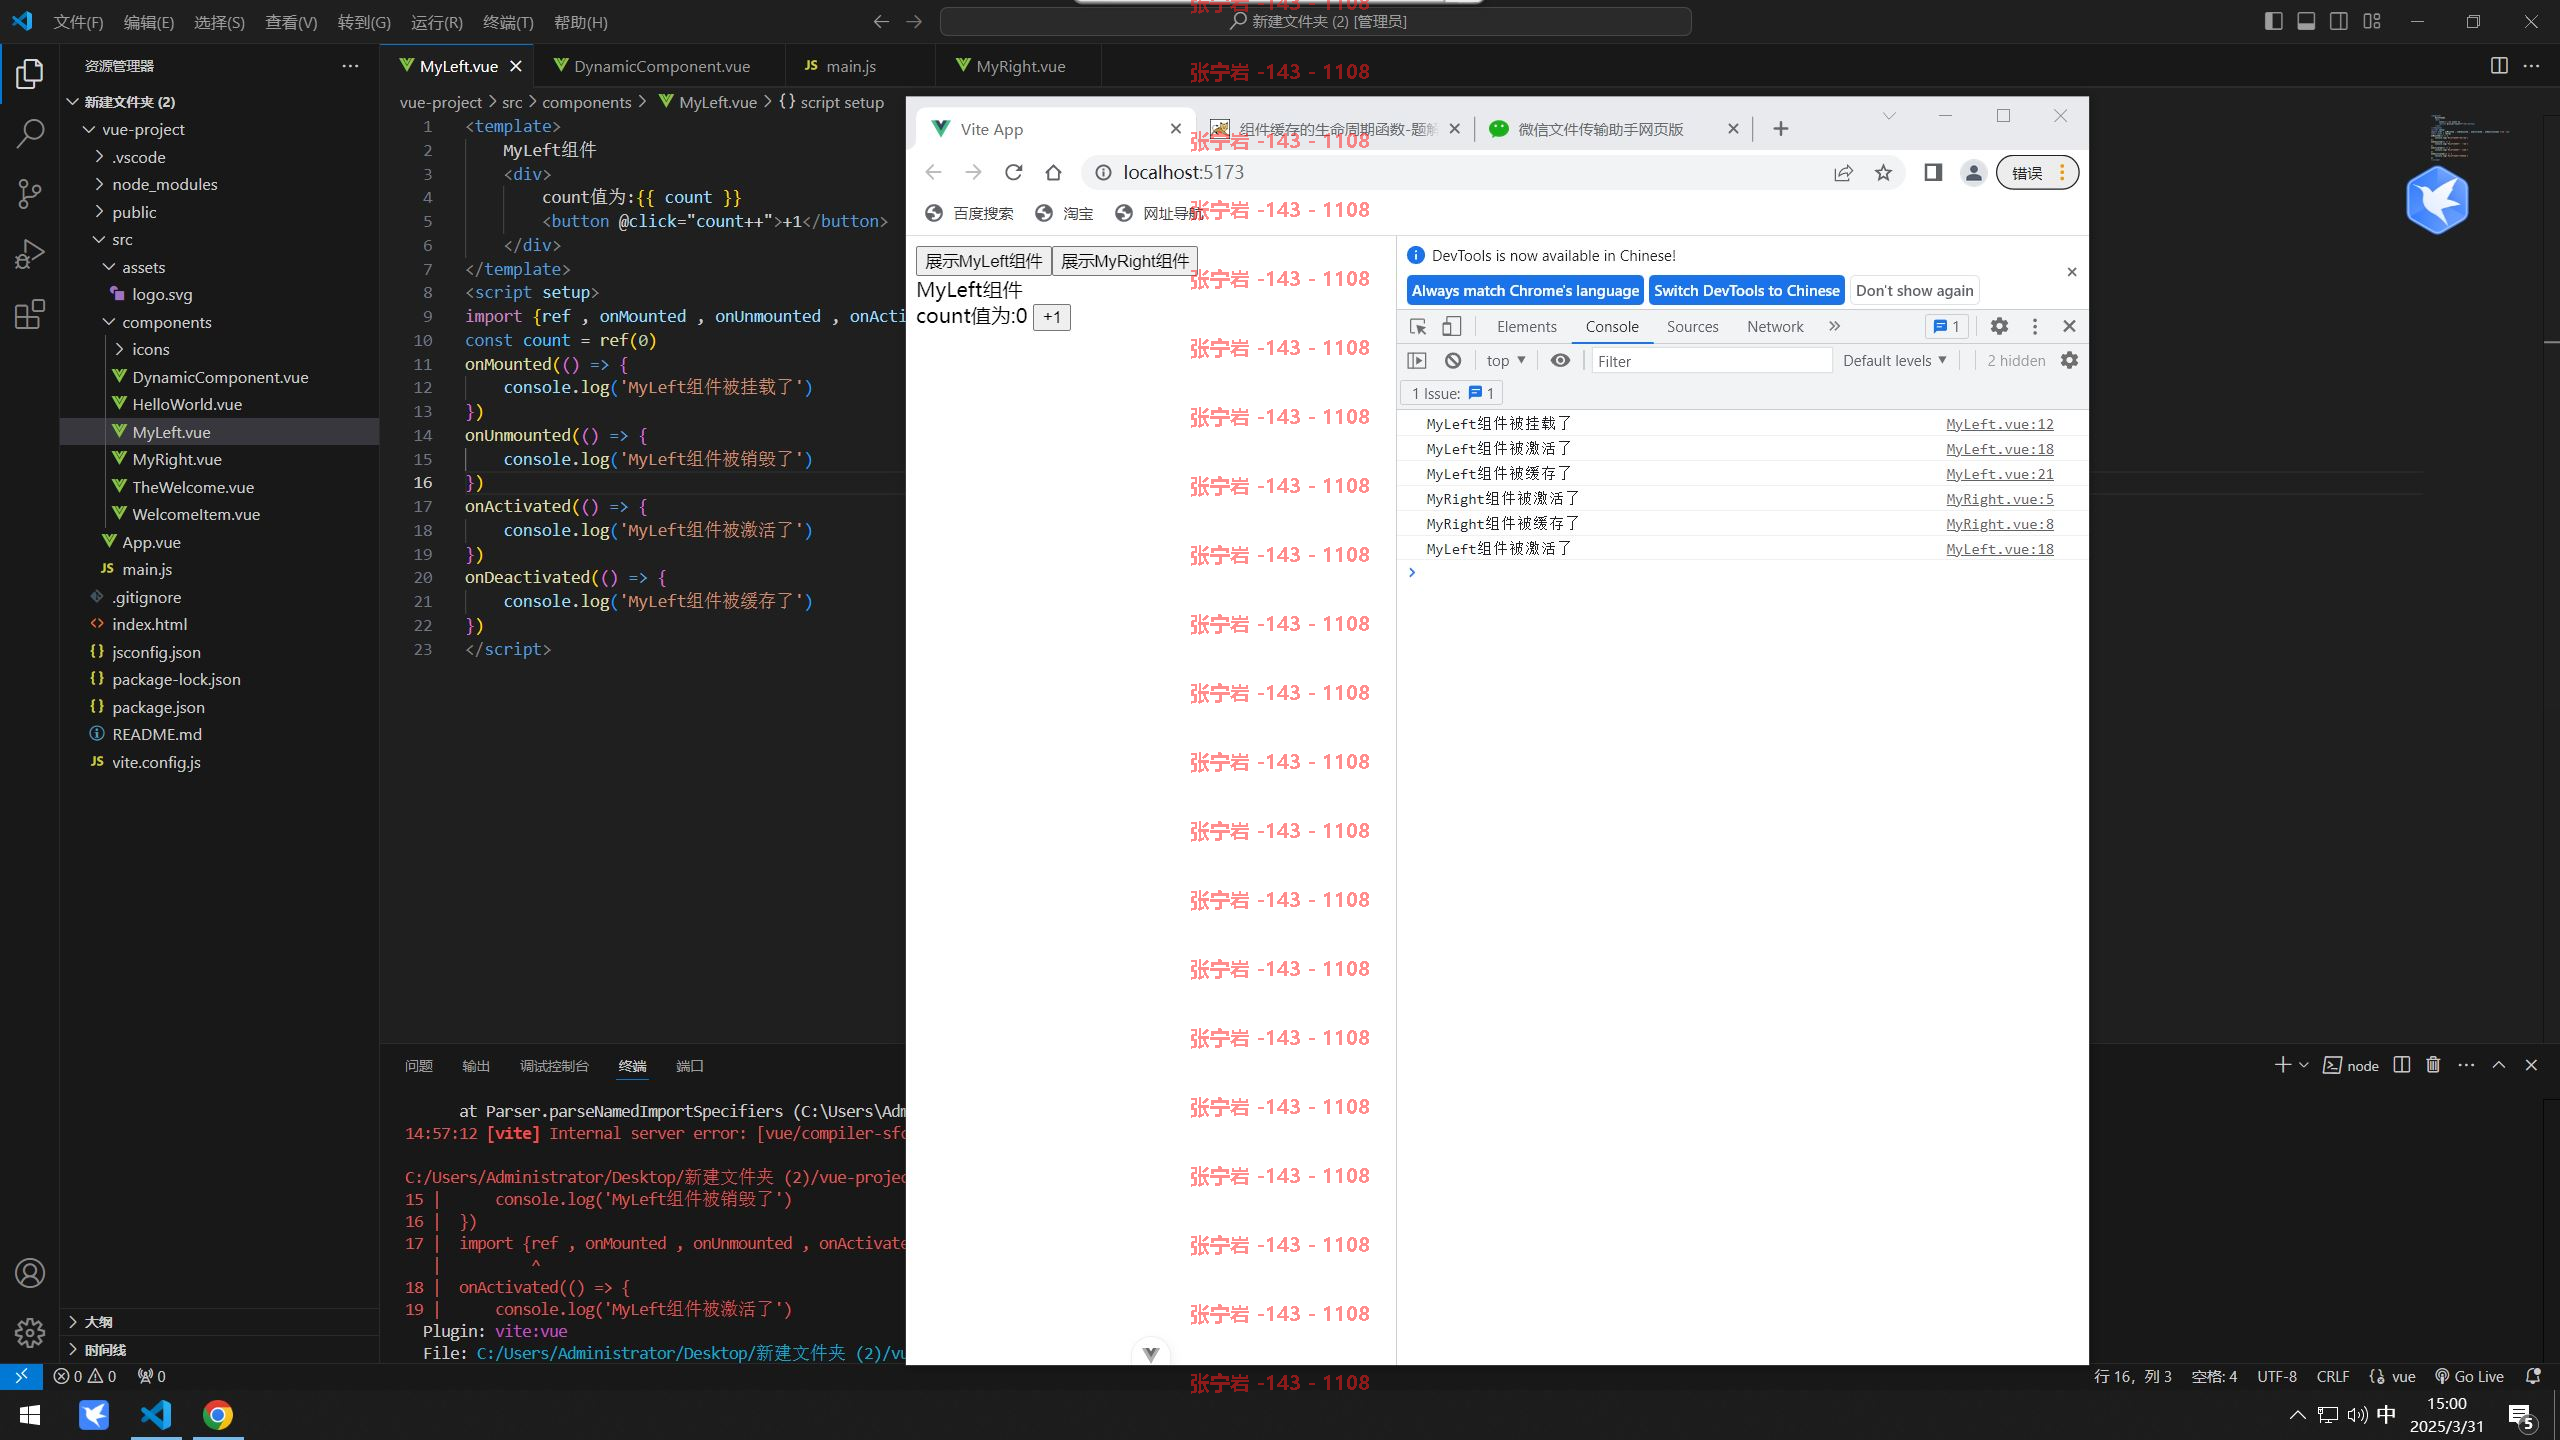Open the Search view in activity bar

tap(30, 133)
